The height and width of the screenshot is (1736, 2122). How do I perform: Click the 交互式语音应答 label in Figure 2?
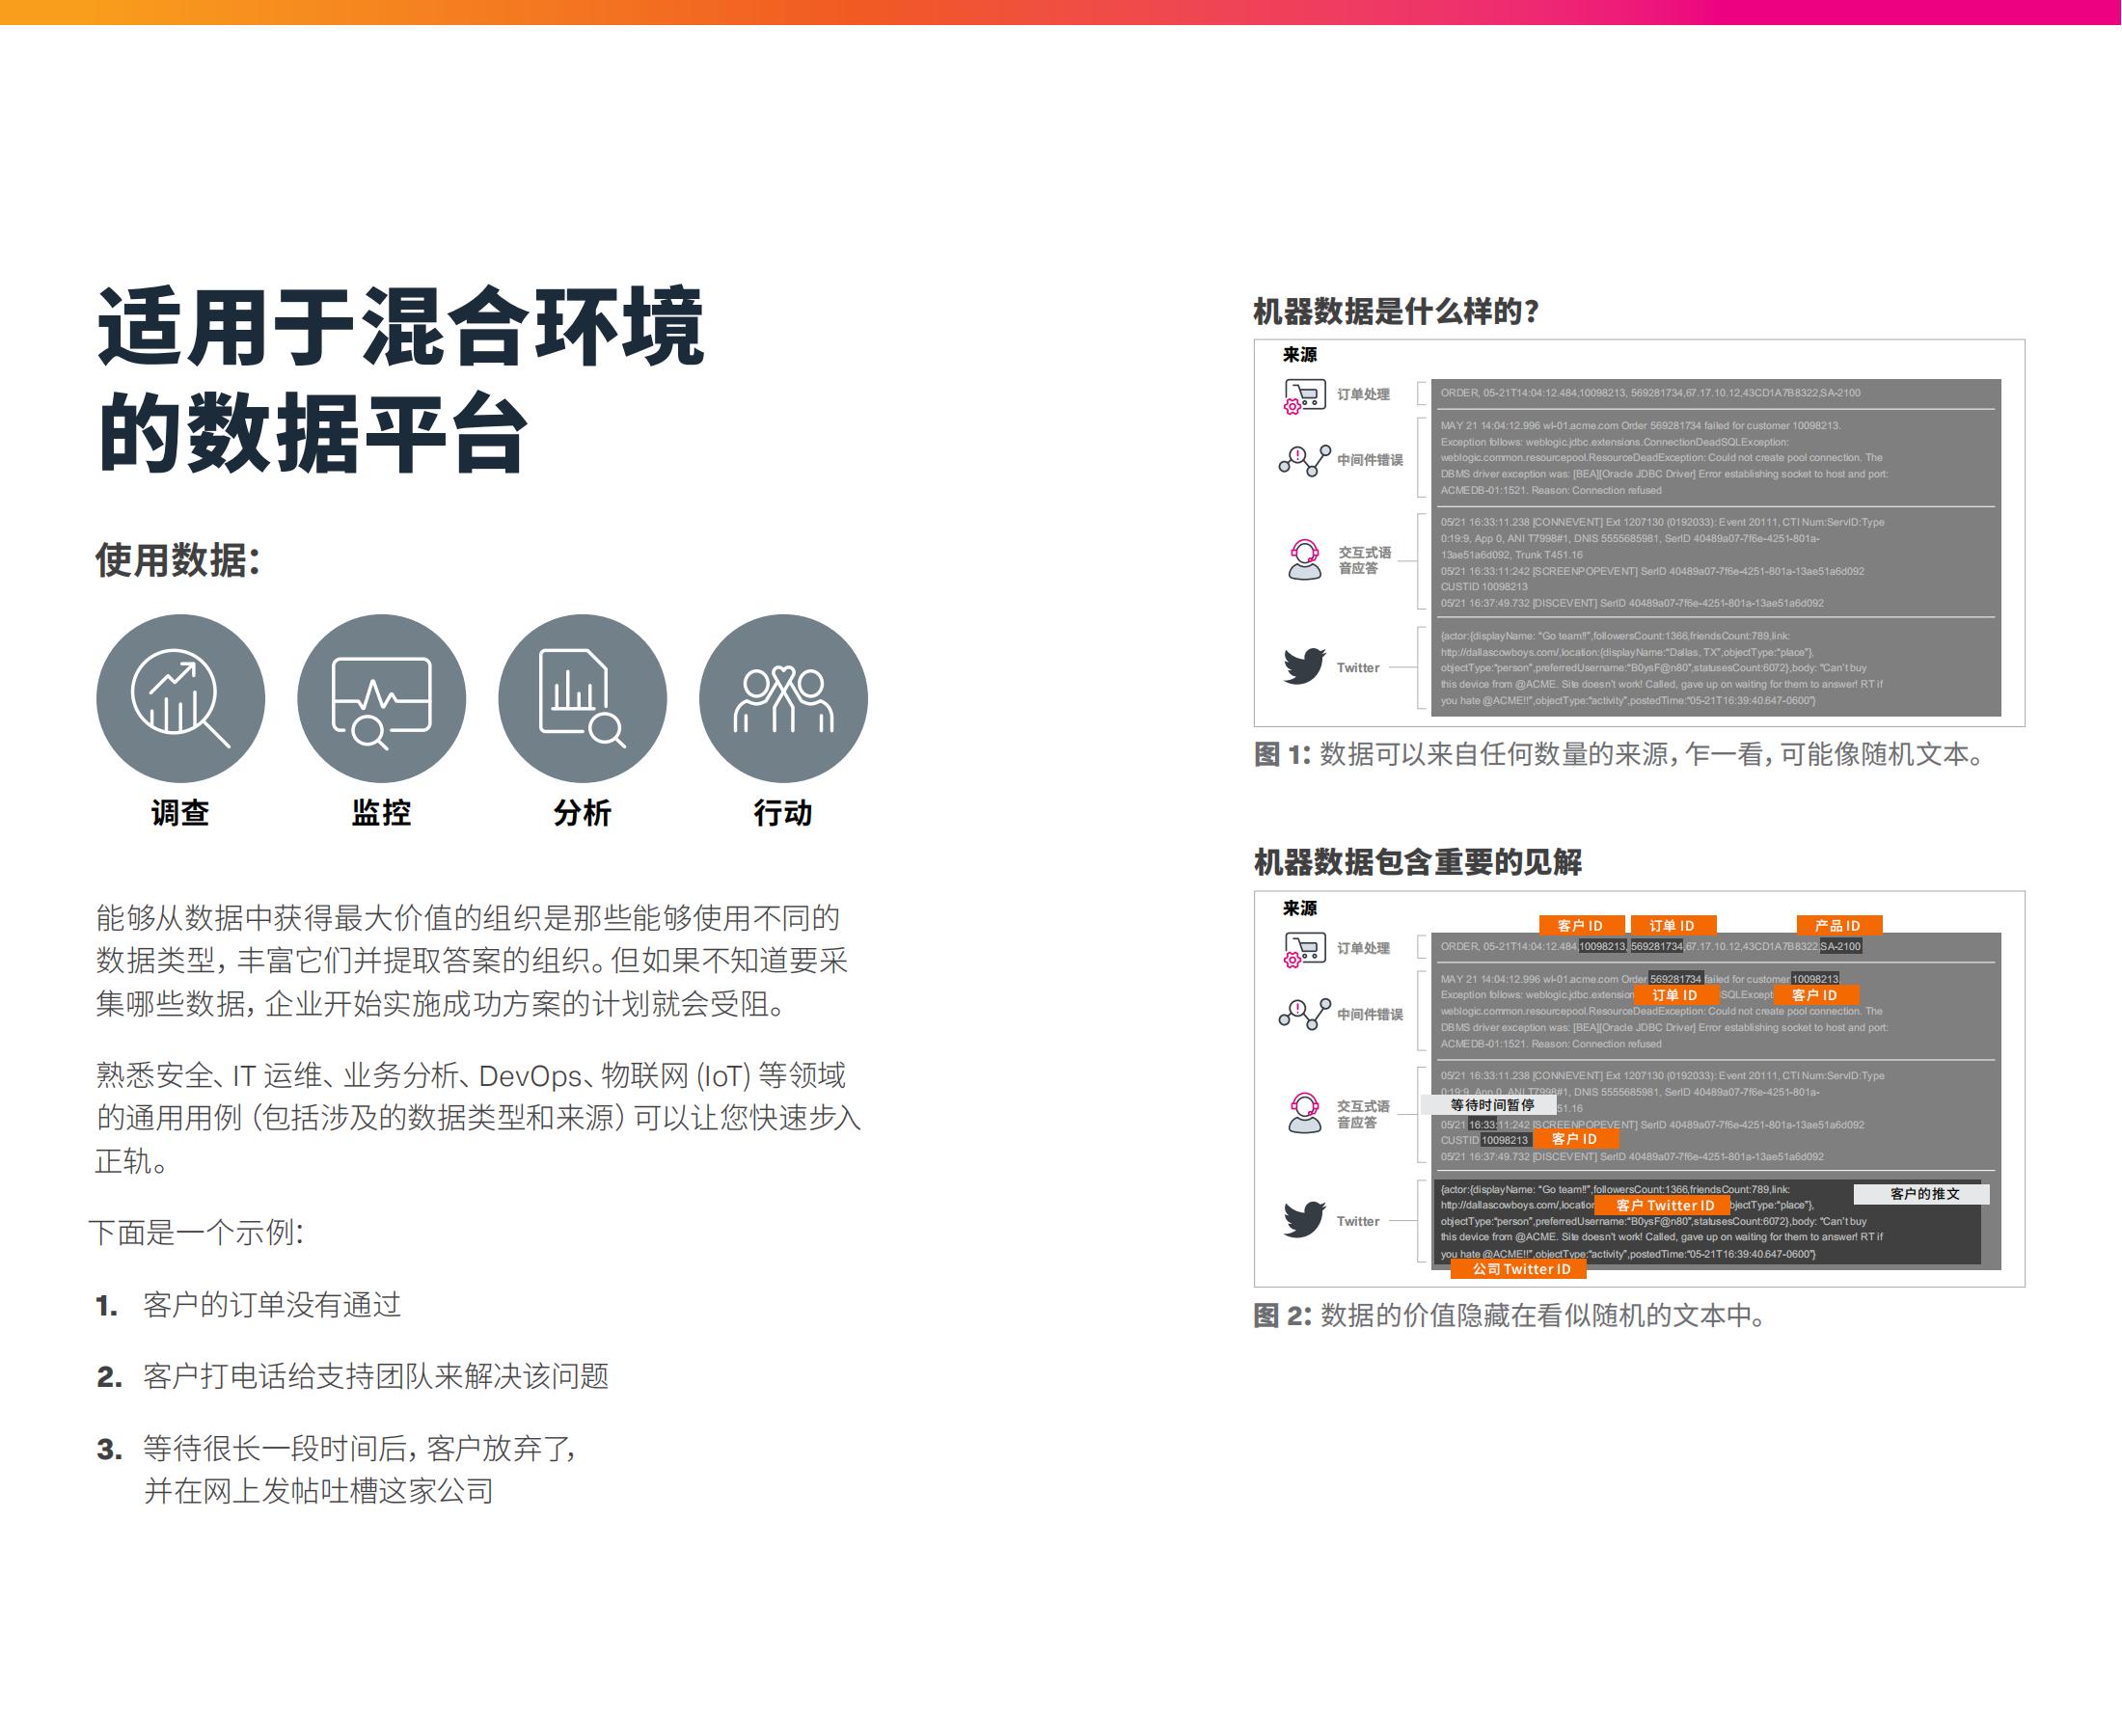click(1364, 1114)
